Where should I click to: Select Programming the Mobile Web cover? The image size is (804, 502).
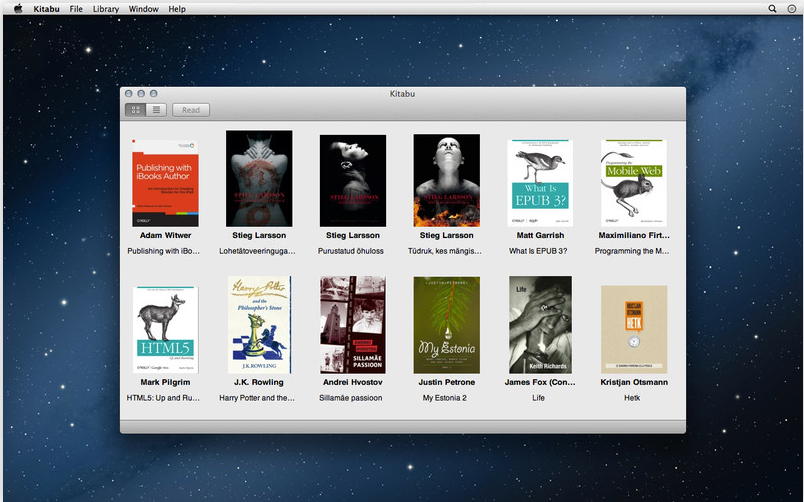coord(634,183)
